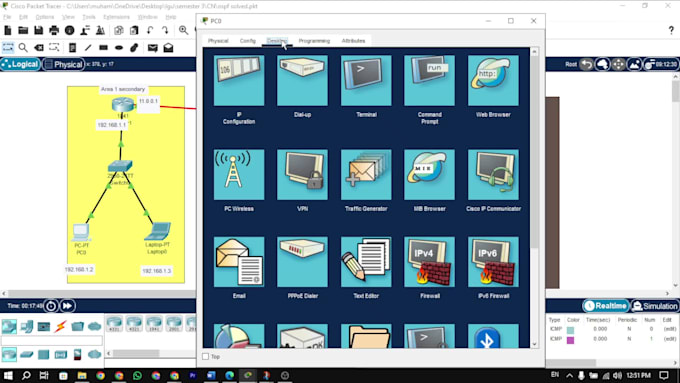This screenshot has height=383, width=680.
Task: Click the Print toolbar icon
Action: [x=54, y=30]
